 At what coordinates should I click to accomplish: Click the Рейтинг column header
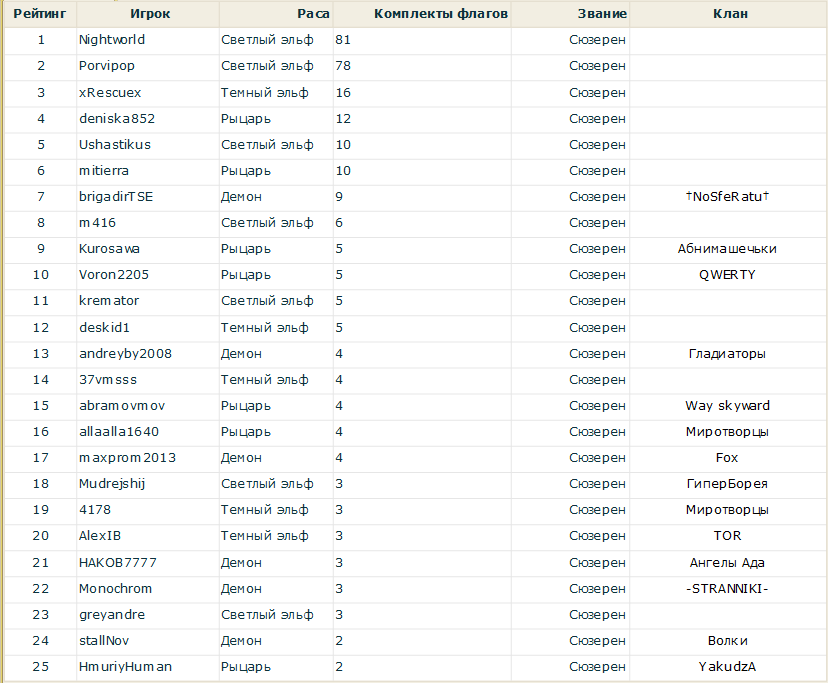pyautogui.click(x=40, y=14)
